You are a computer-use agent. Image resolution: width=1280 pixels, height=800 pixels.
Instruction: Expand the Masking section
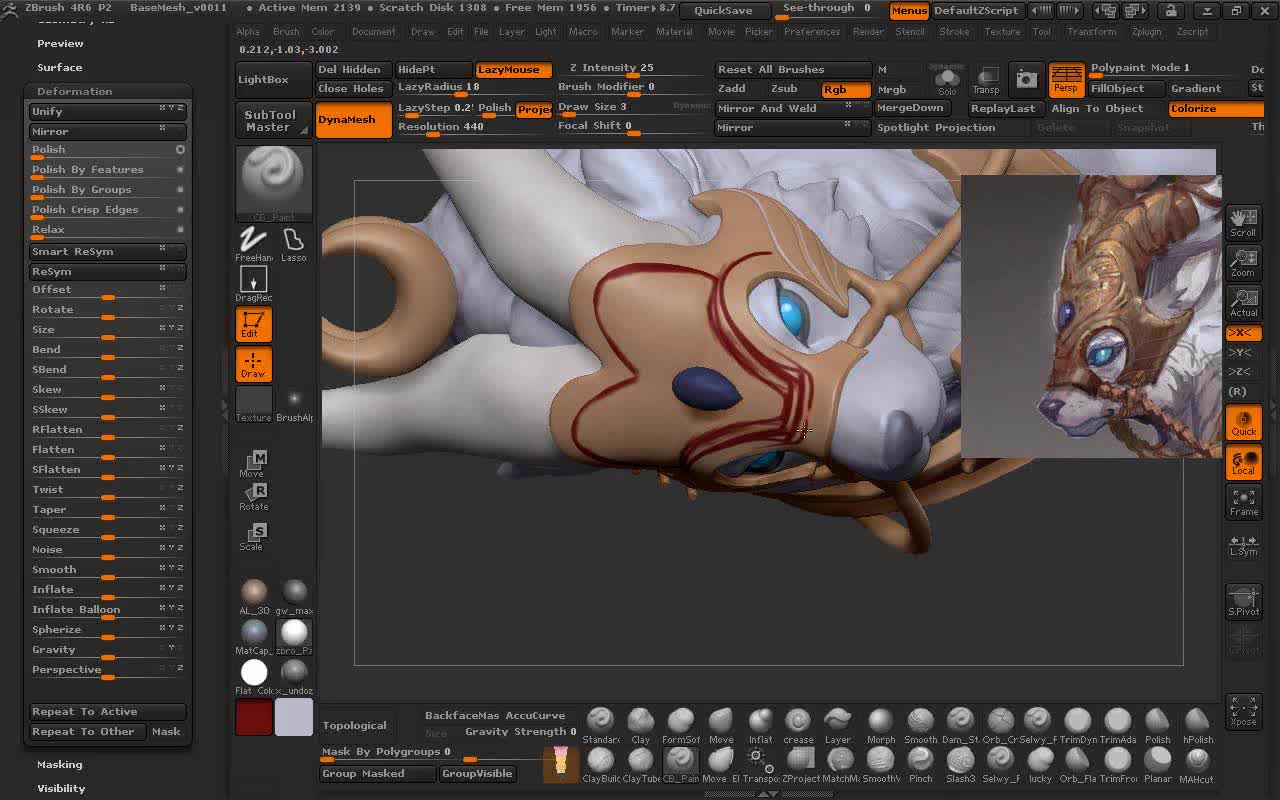click(60, 764)
